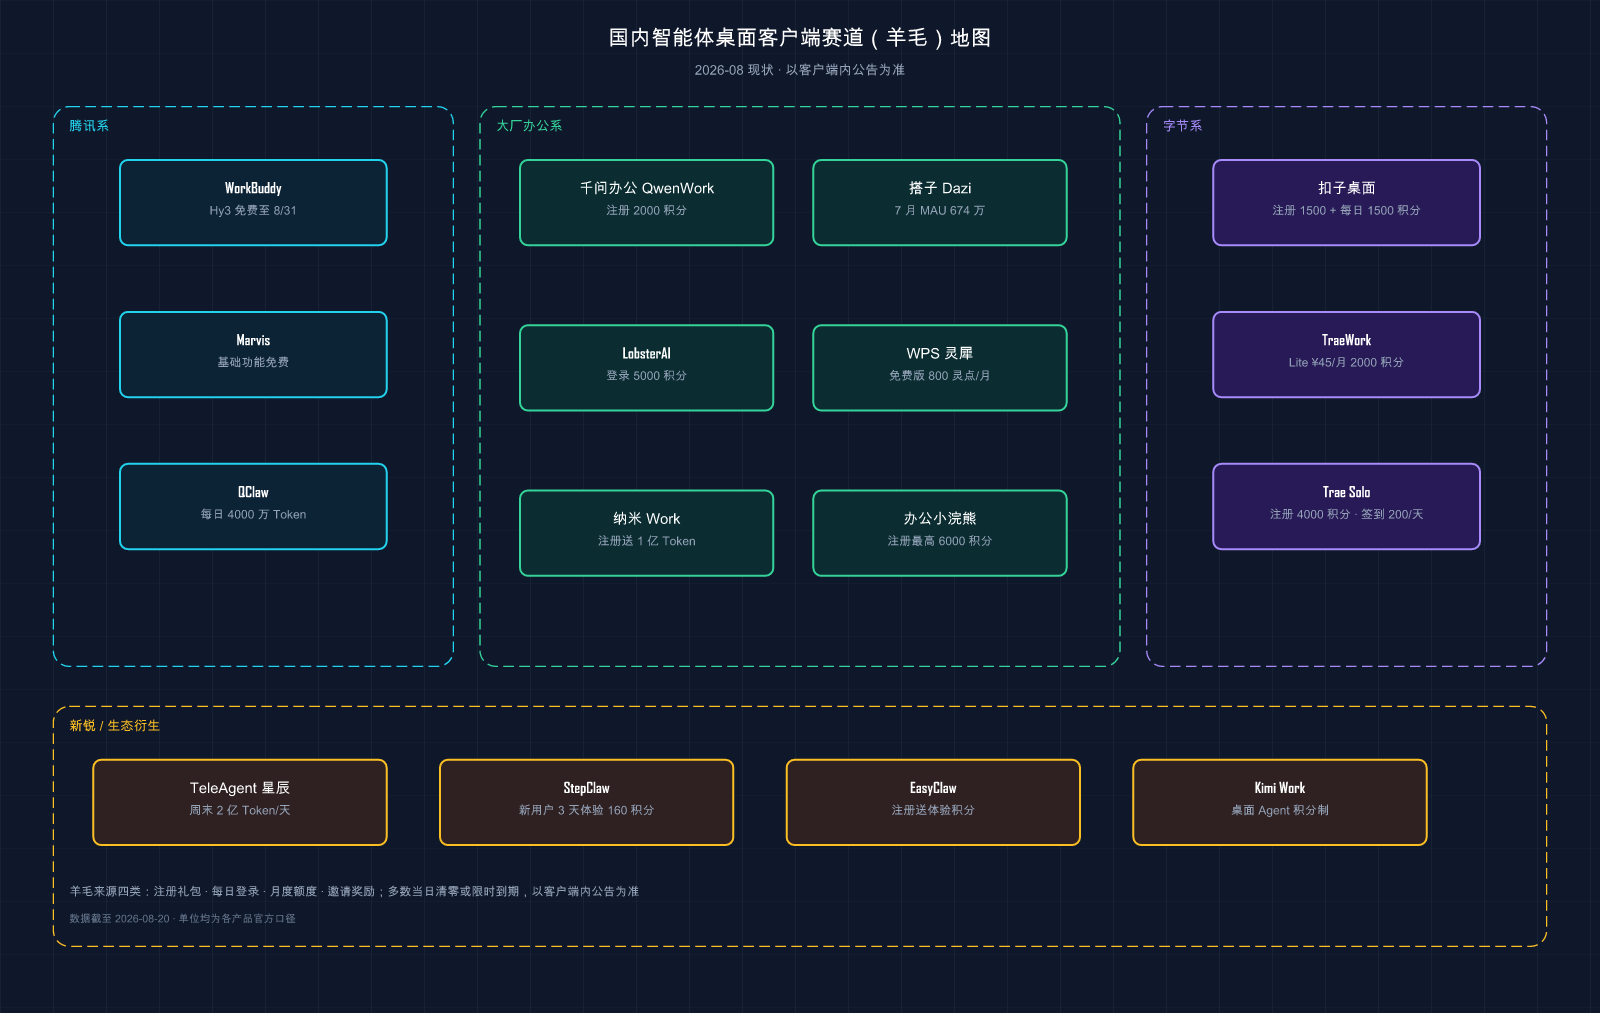Select the LobsterAI card

[646, 367]
